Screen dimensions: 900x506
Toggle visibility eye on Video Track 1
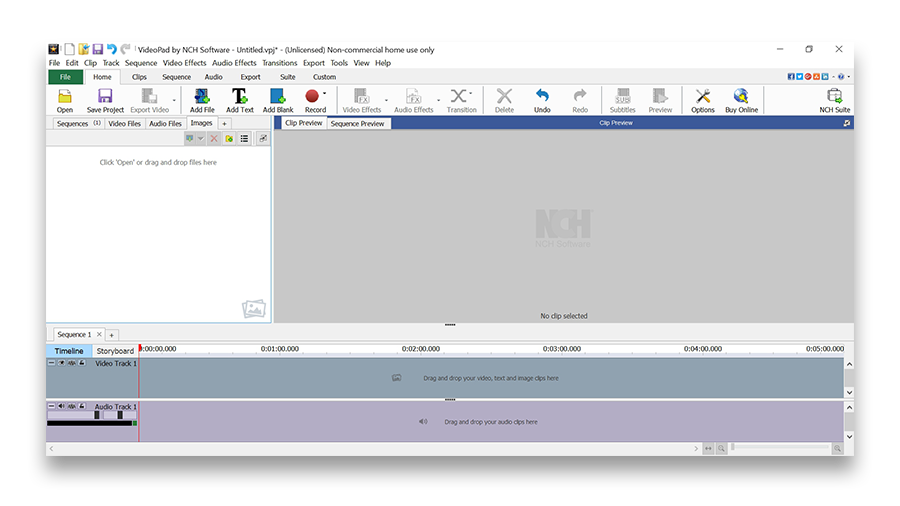pyautogui.click(x=61, y=363)
